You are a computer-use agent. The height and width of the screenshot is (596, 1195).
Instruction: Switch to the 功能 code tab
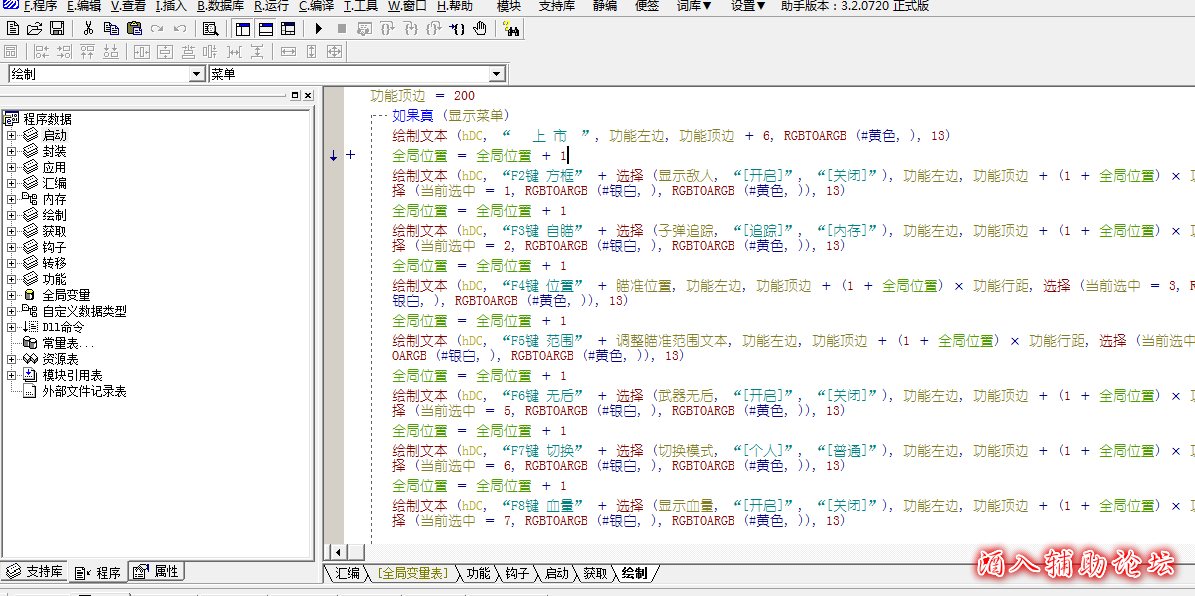click(x=478, y=573)
